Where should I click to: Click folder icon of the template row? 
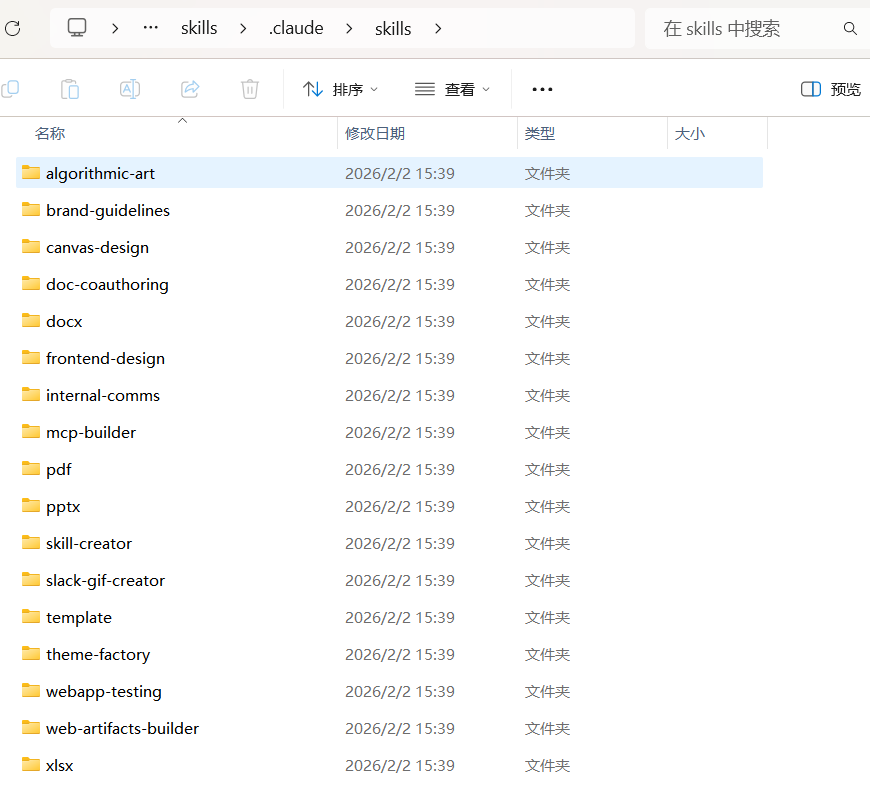point(31,616)
